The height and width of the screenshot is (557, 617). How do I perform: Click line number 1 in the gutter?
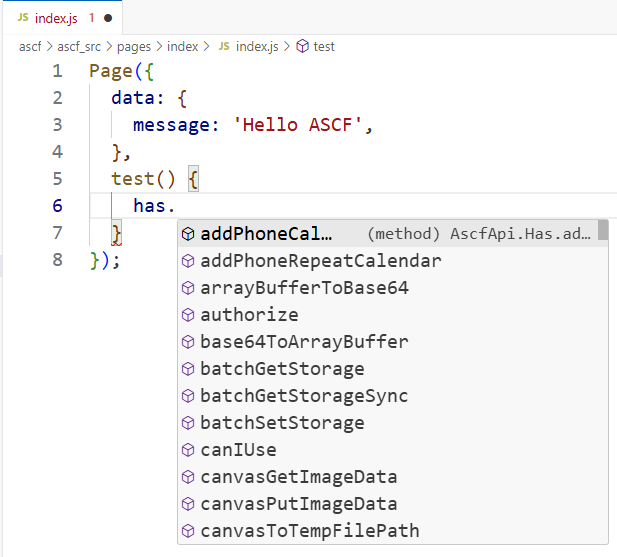pyautogui.click(x=57, y=71)
